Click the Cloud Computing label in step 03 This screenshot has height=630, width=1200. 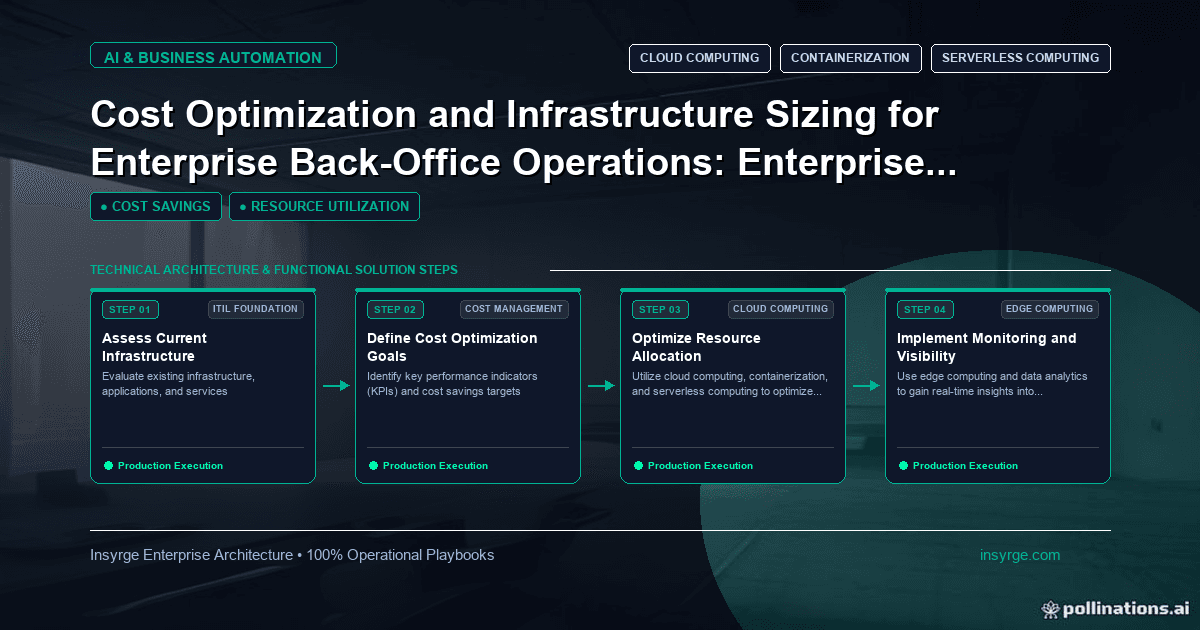pyautogui.click(x=781, y=309)
